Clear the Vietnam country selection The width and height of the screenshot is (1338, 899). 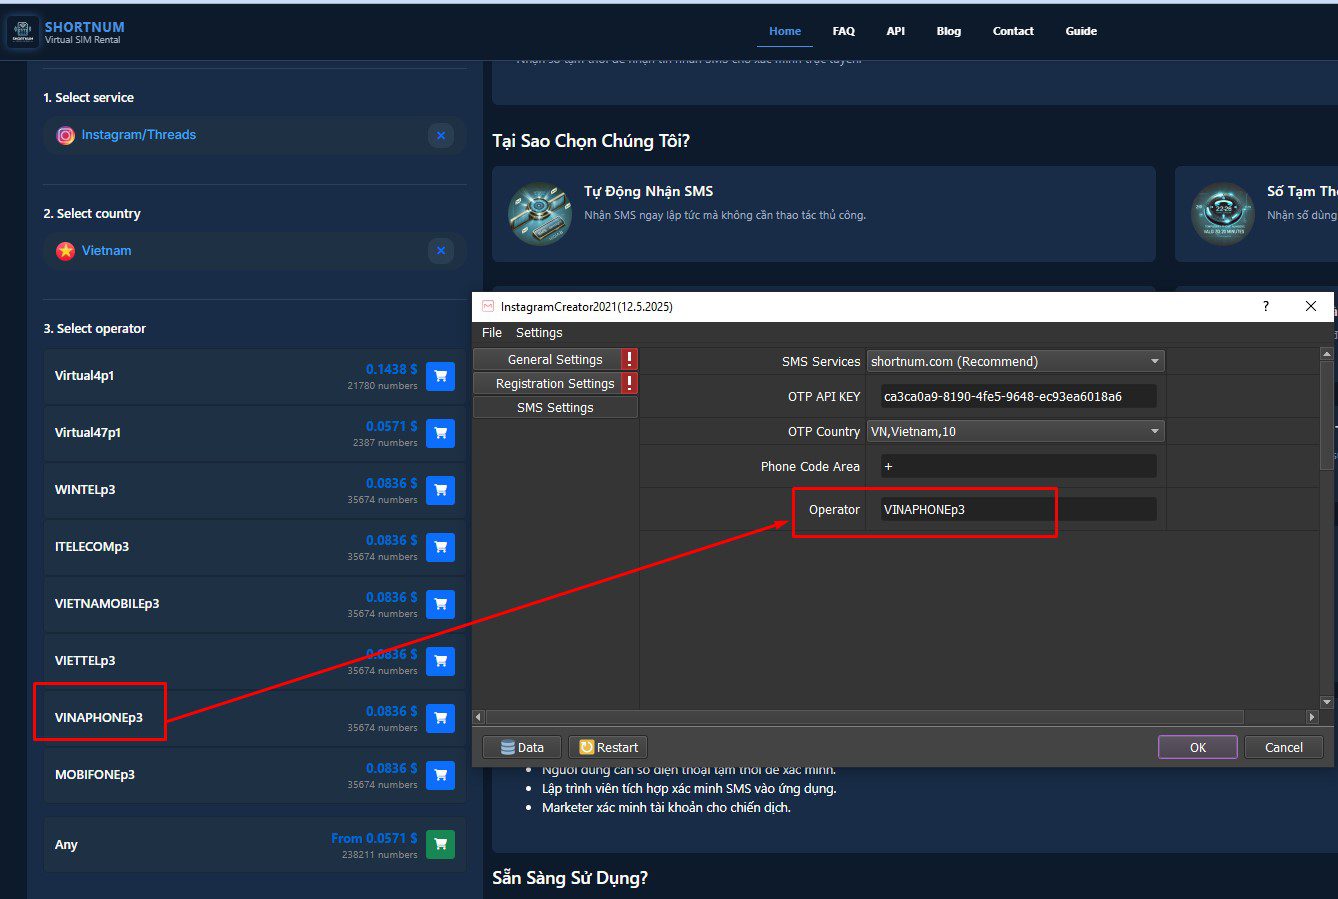pyautogui.click(x=441, y=251)
